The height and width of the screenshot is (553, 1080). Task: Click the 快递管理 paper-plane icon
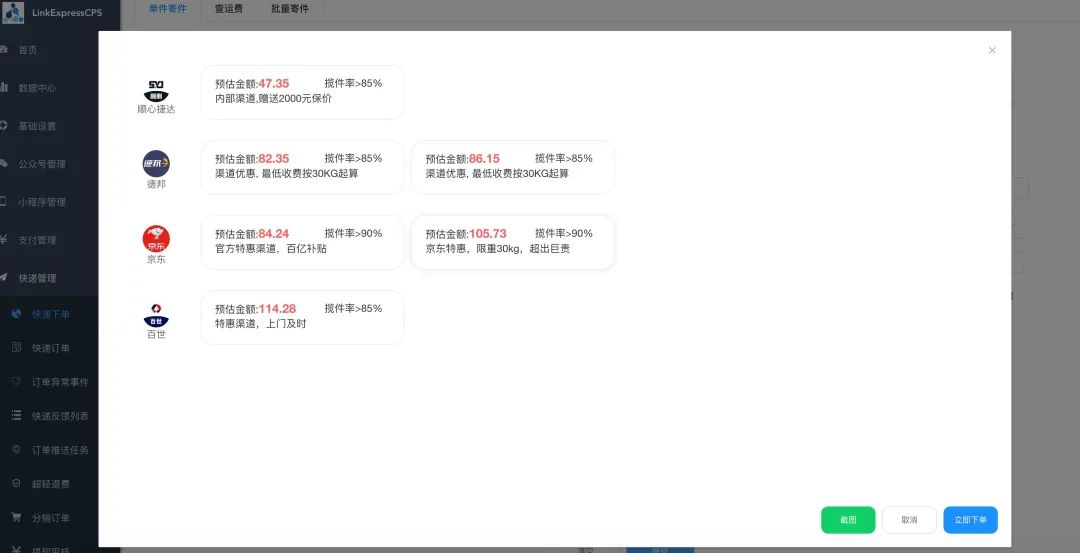tap(3, 278)
